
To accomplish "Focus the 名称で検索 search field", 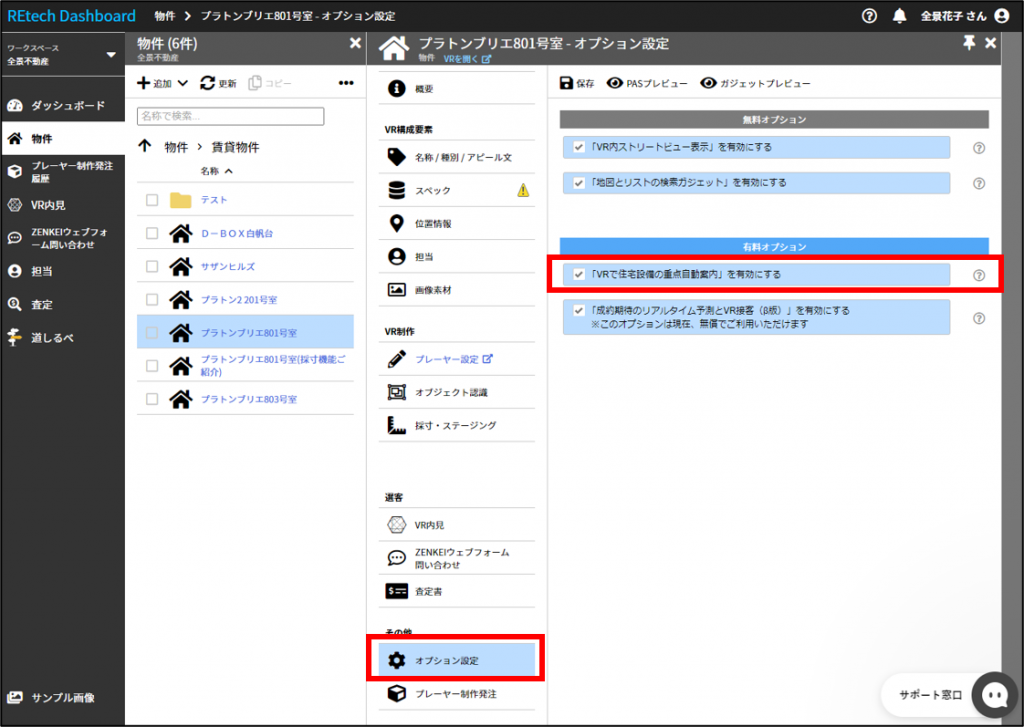I will click(231, 116).
